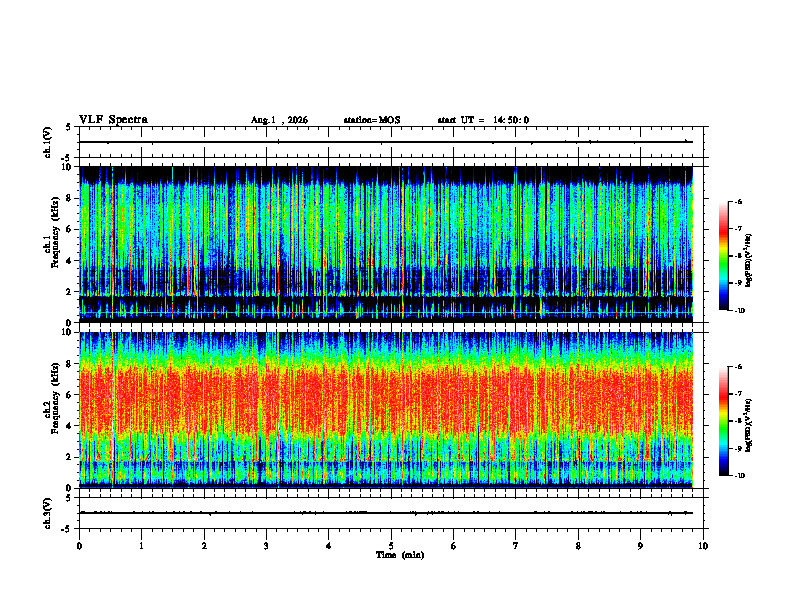Viewport: 792px width, 612px height.
Task: Click the "station=MOS" header label
Action: (372, 120)
